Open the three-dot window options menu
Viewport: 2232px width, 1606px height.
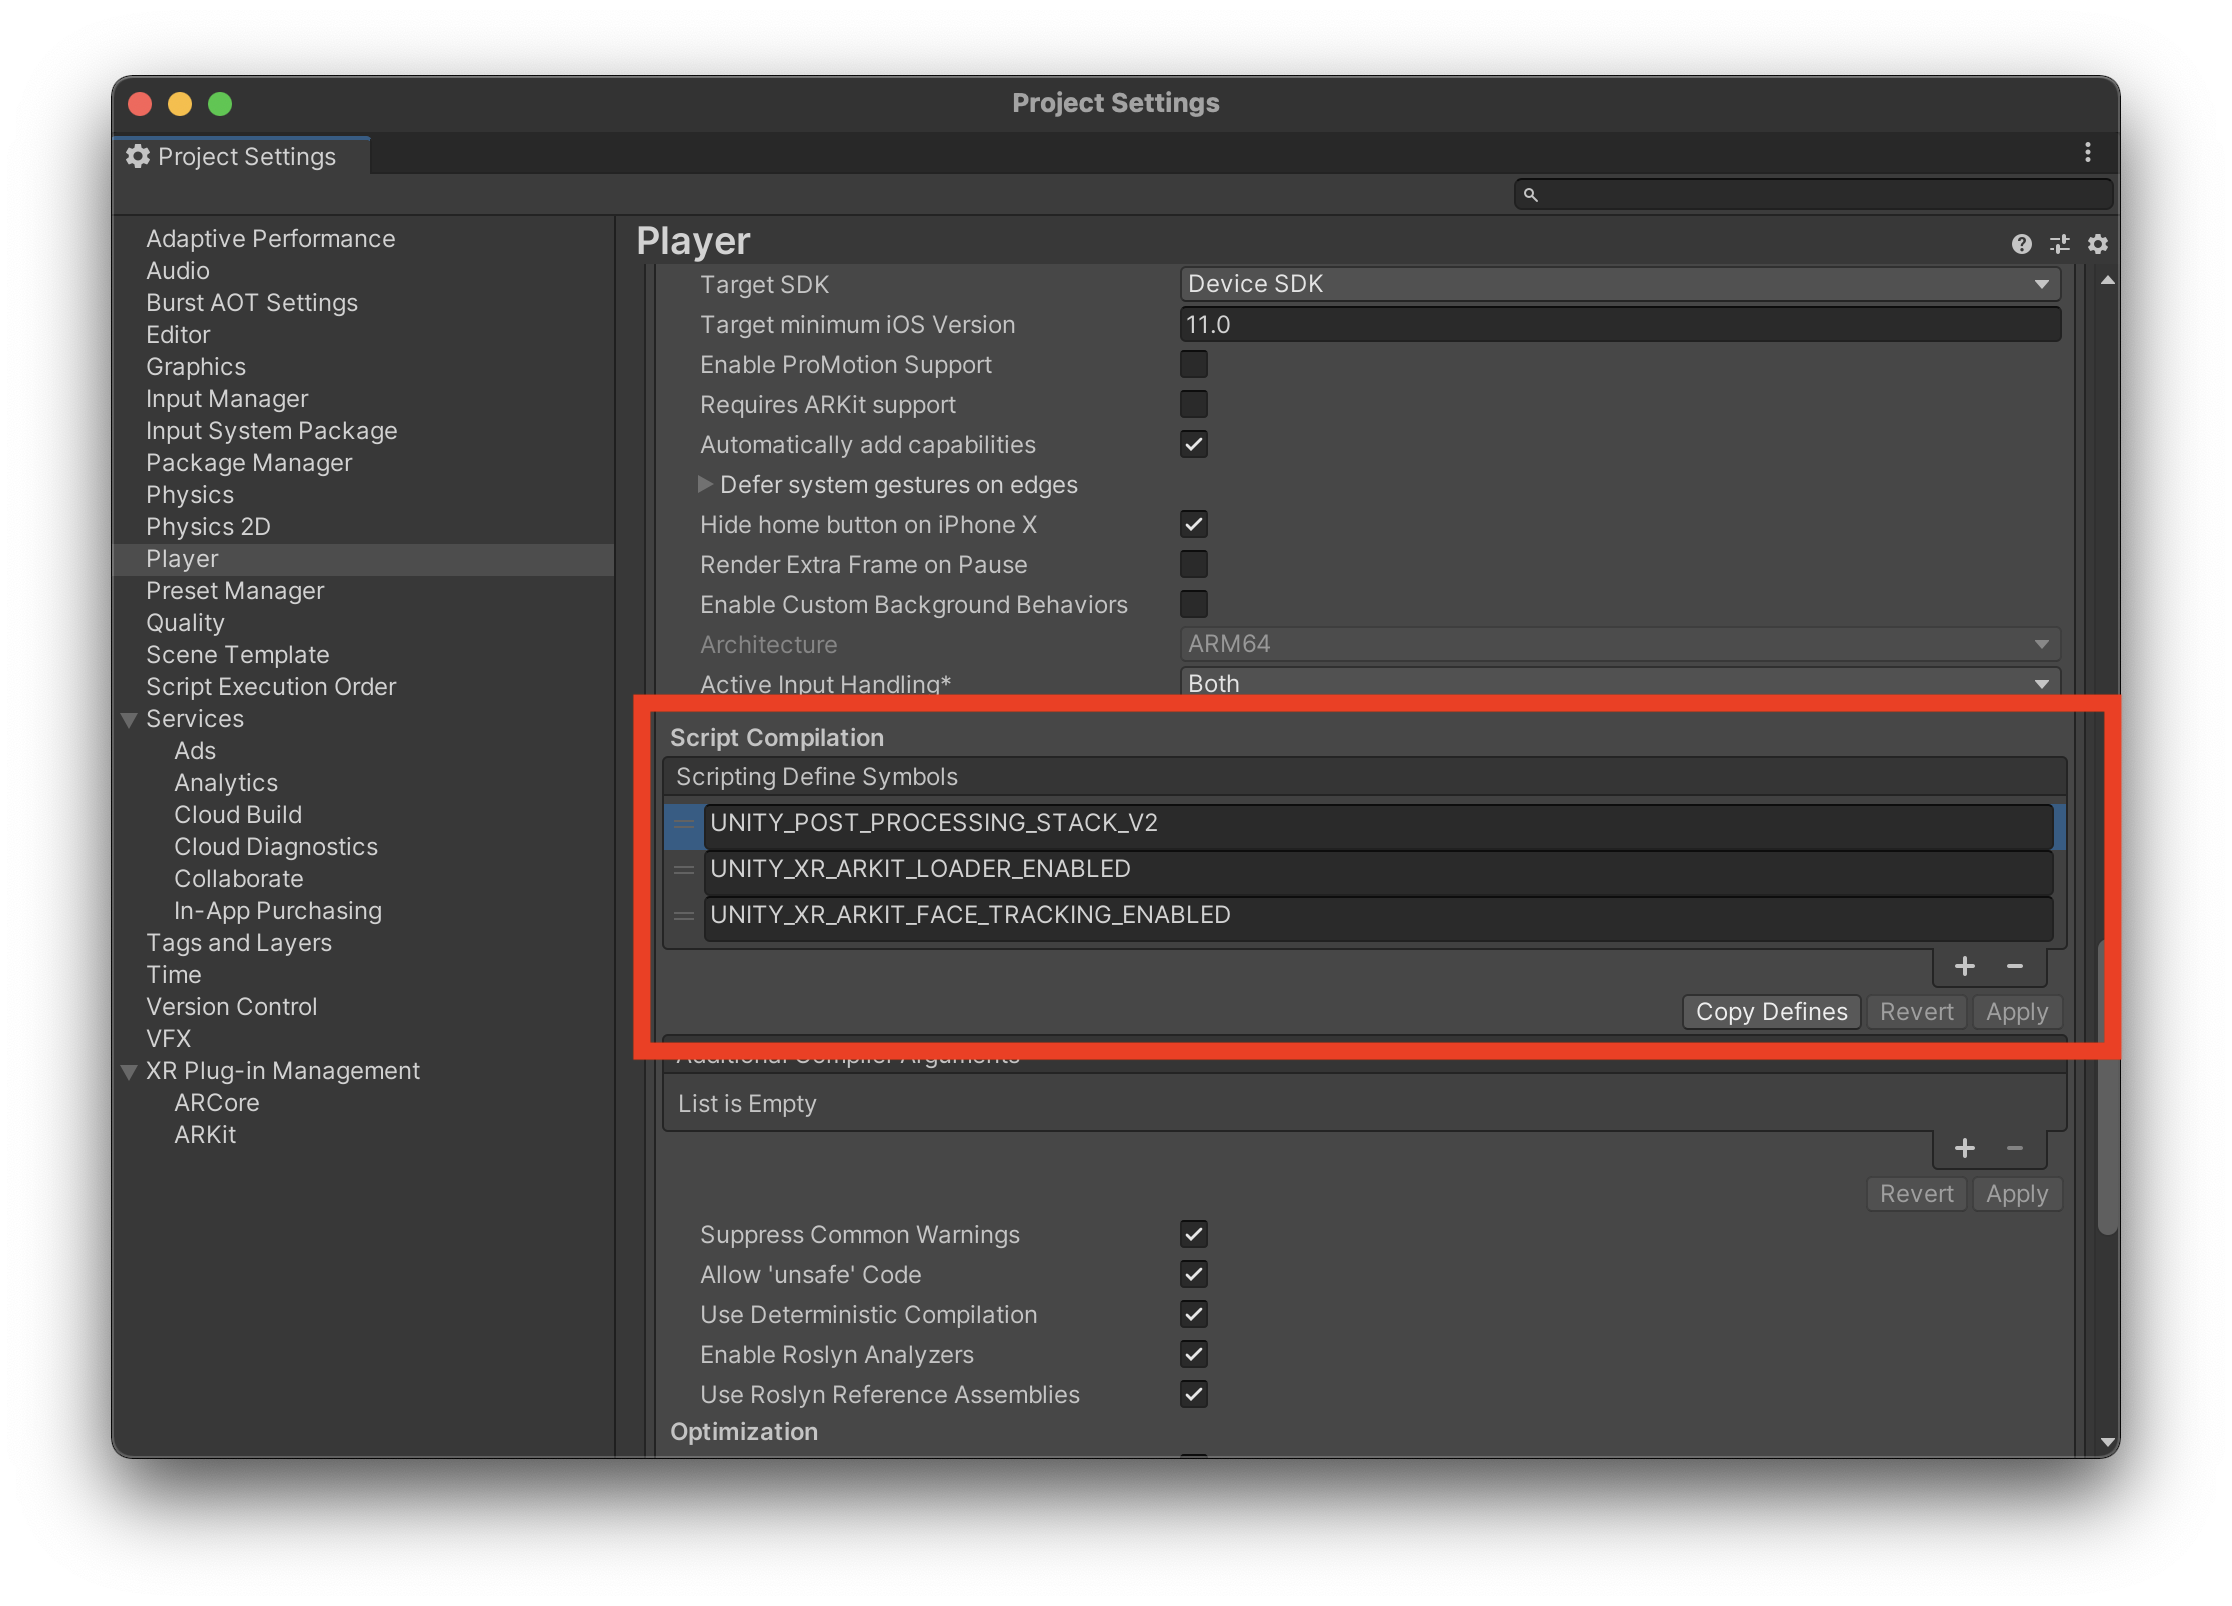[x=2087, y=152]
